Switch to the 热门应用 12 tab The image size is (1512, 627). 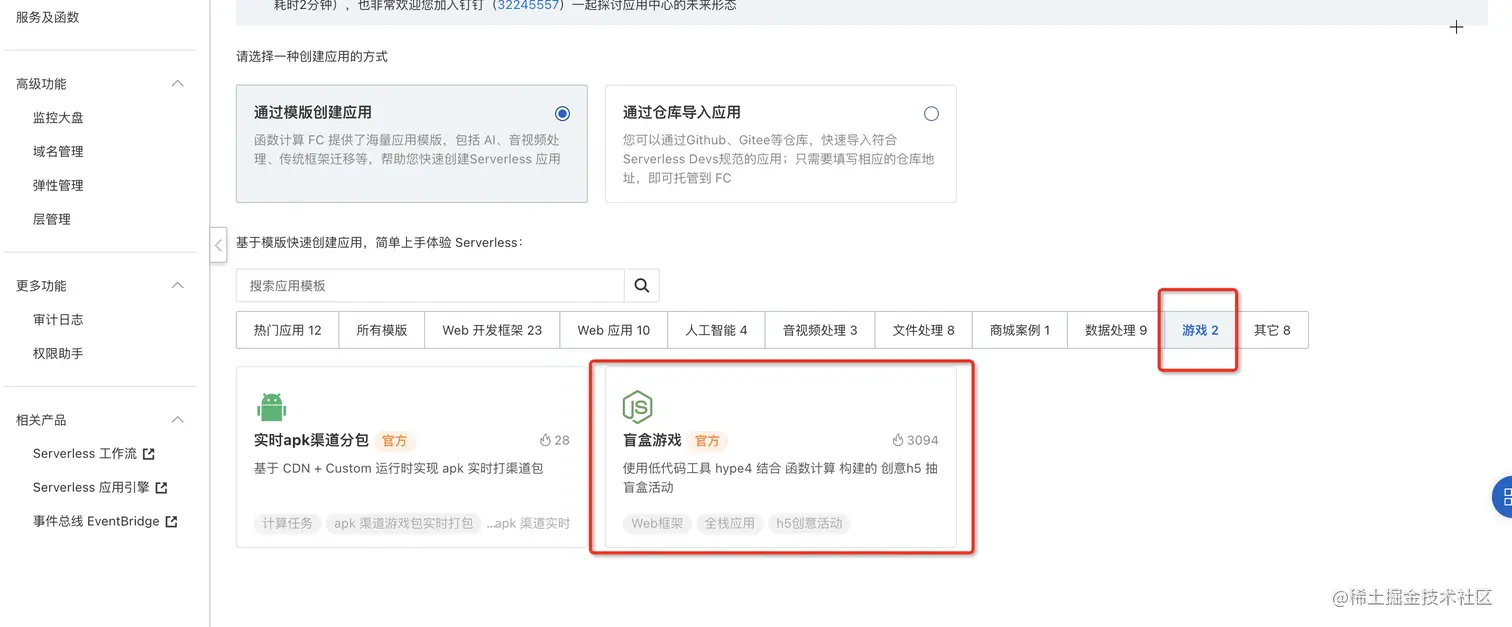click(288, 330)
